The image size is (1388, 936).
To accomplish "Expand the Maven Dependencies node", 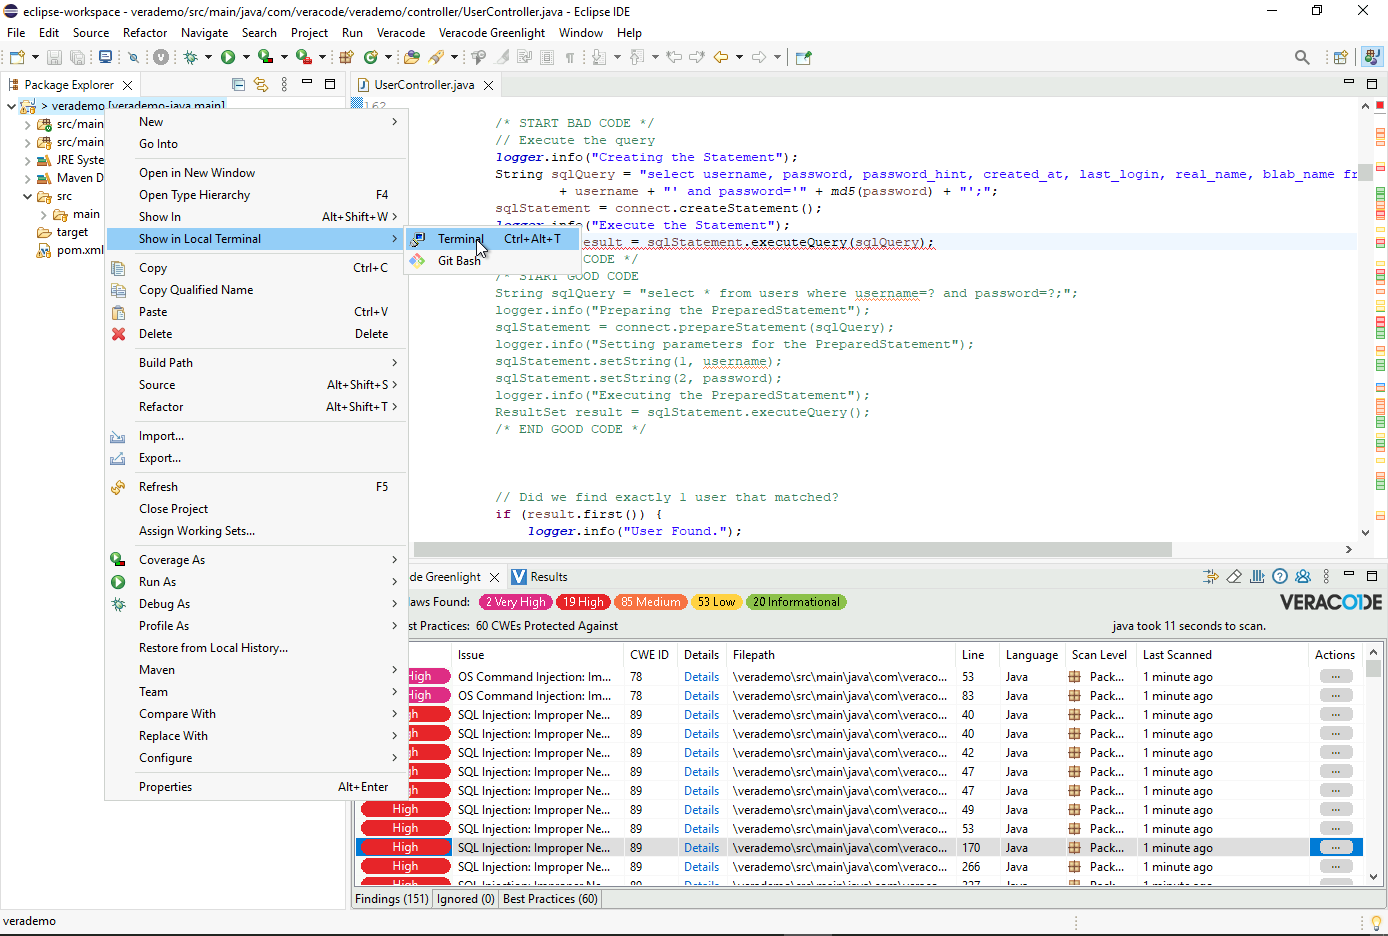I will point(27,179).
